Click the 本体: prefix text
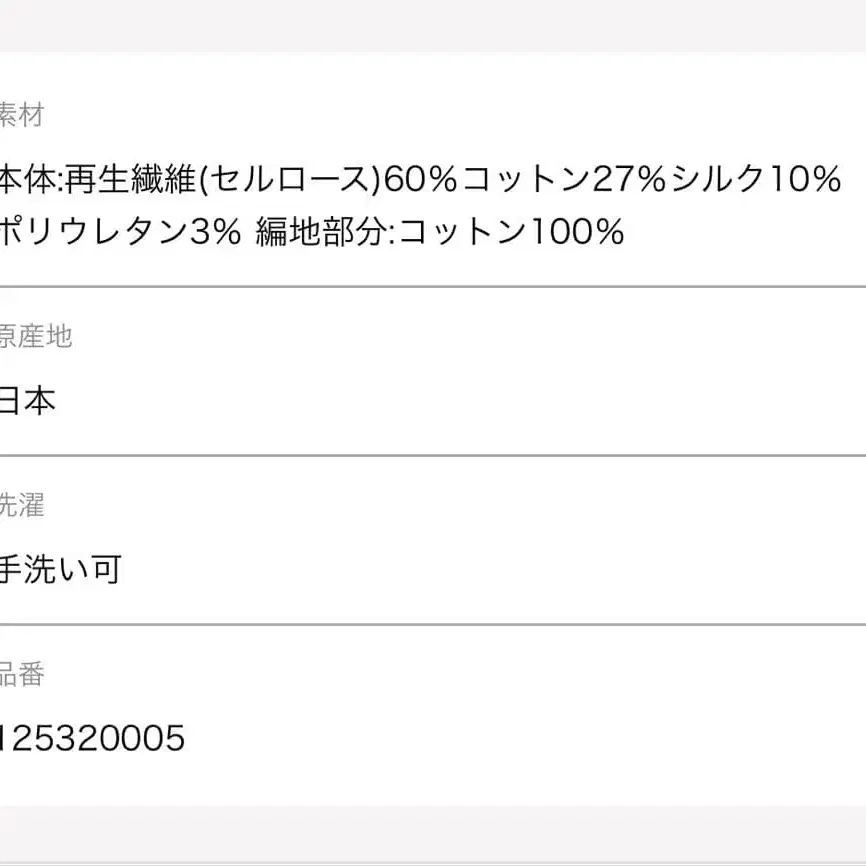Viewport: 866px width, 866px height. tap(32, 179)
